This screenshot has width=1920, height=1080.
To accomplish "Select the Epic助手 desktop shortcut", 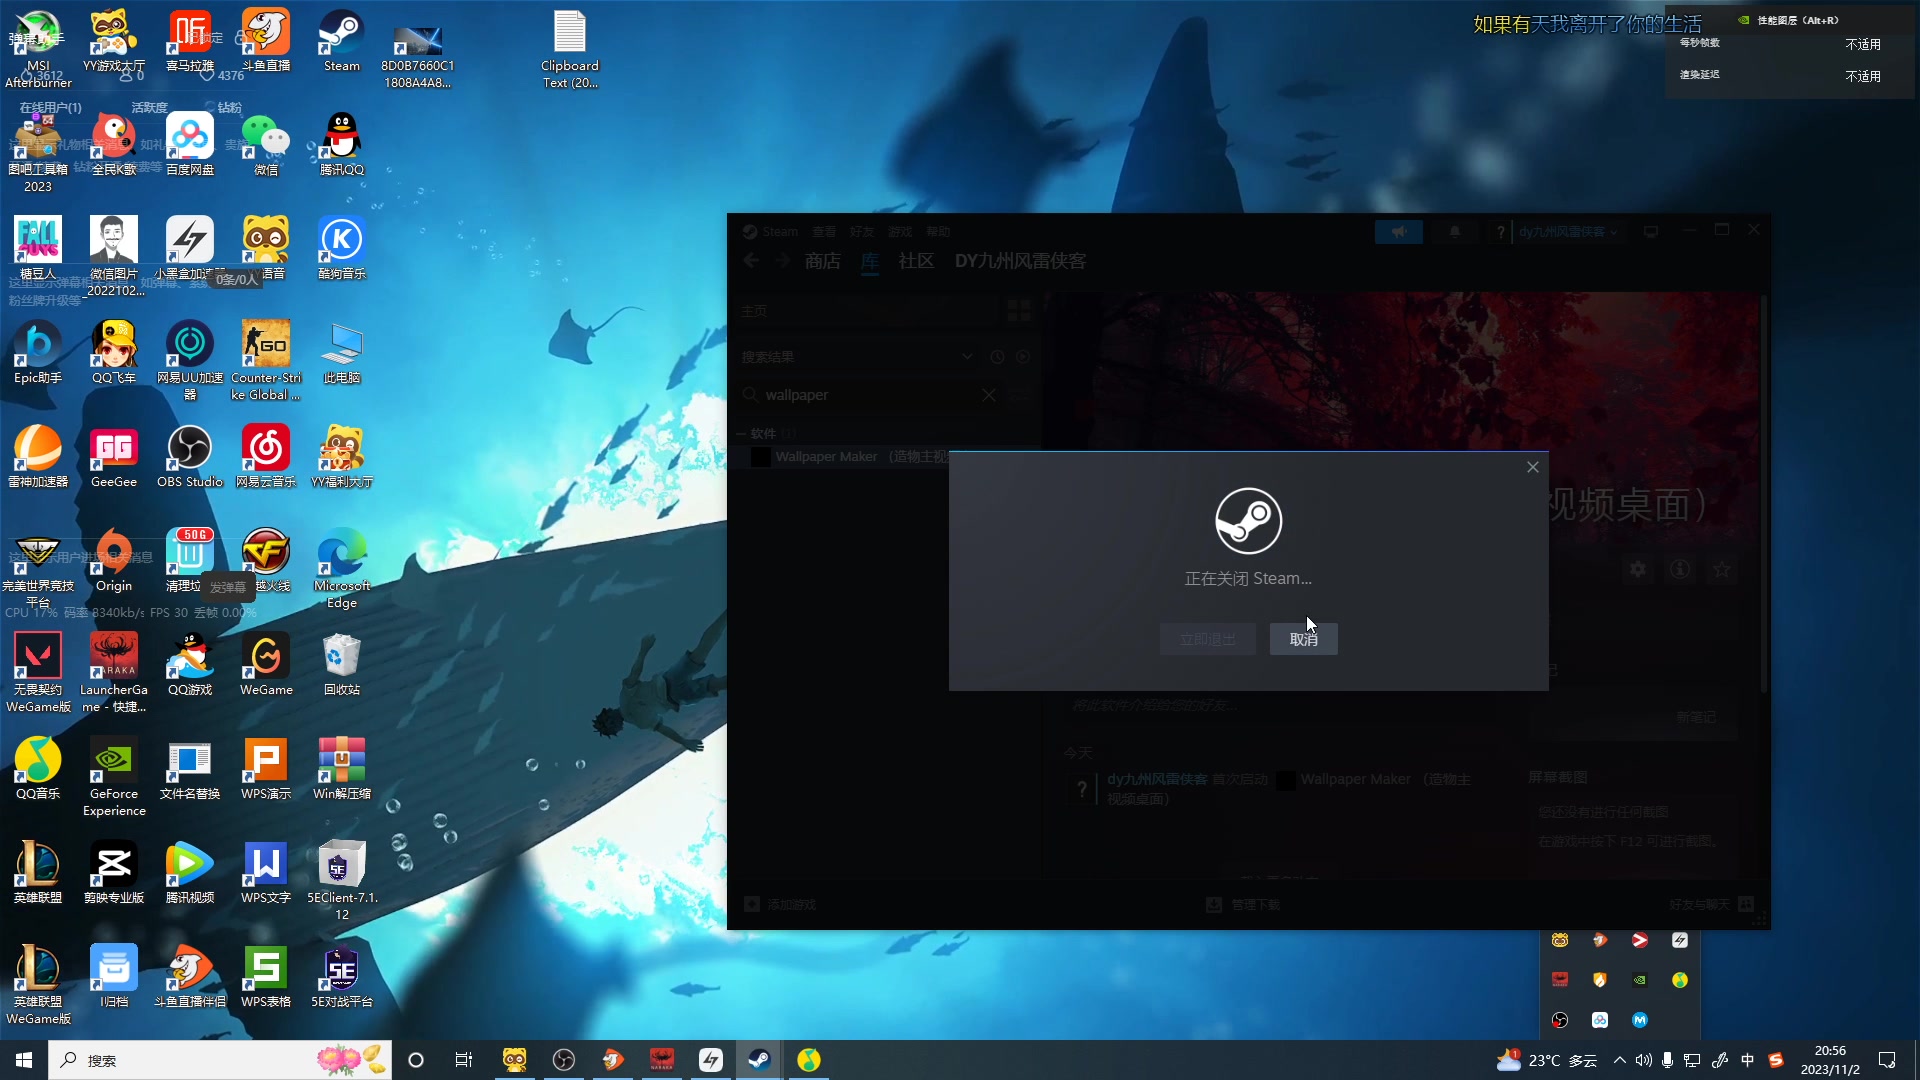I will coord(38,353).
